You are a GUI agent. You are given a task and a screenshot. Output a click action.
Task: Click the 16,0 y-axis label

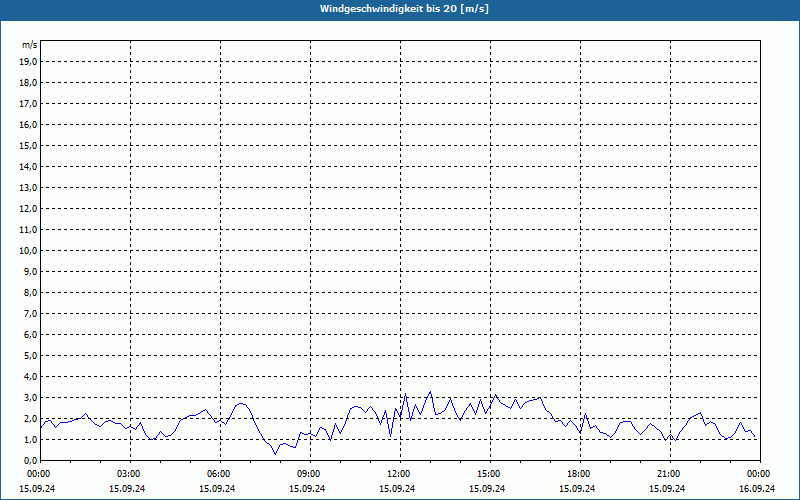(x=28, y=124)
